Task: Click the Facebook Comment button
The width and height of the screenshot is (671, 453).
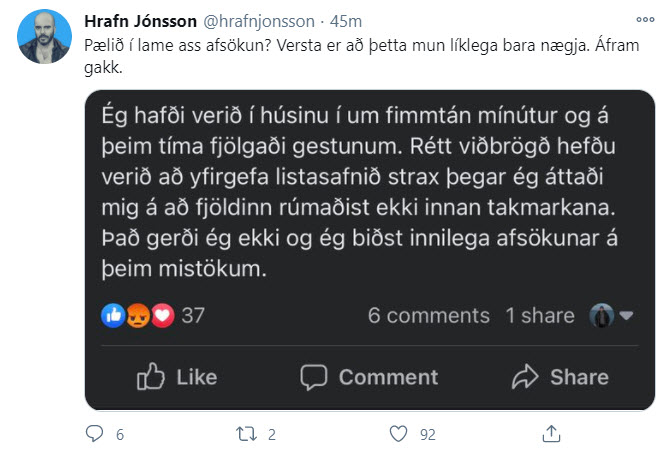Action: (369, 377)
